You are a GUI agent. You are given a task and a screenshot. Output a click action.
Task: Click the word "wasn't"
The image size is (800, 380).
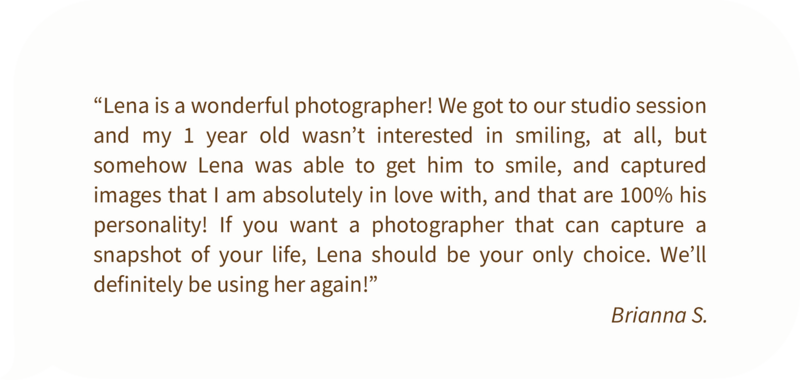coord(334,136)
